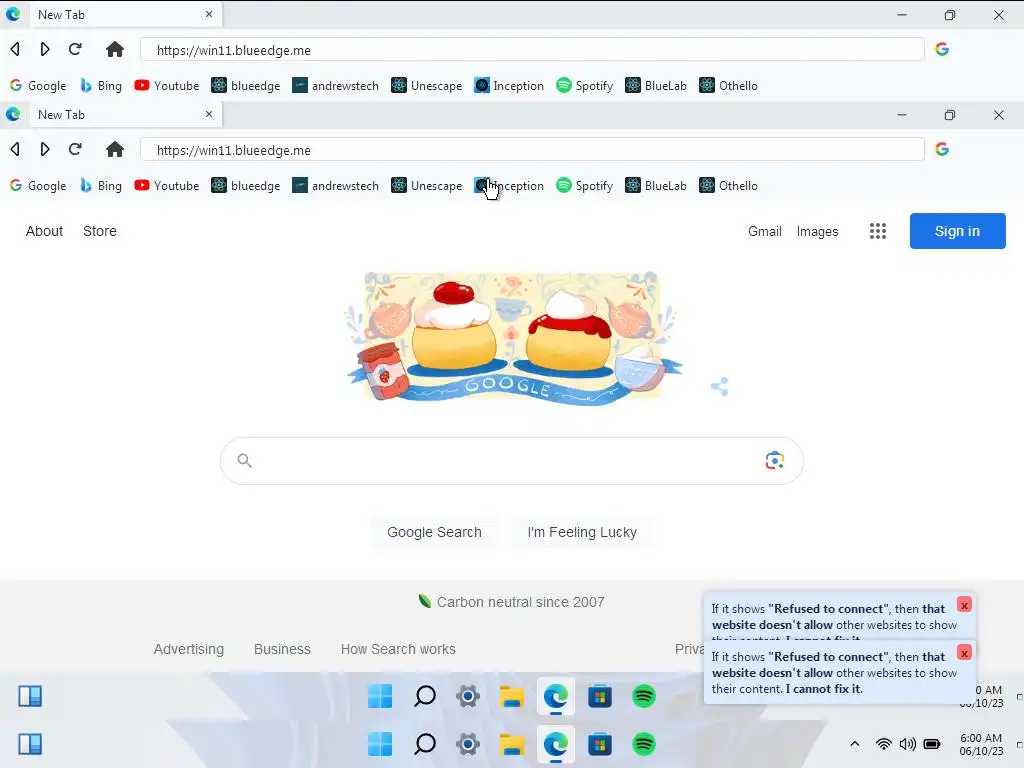
Task: Open Edge on the bottom taskbar
Action: (556, 744)
